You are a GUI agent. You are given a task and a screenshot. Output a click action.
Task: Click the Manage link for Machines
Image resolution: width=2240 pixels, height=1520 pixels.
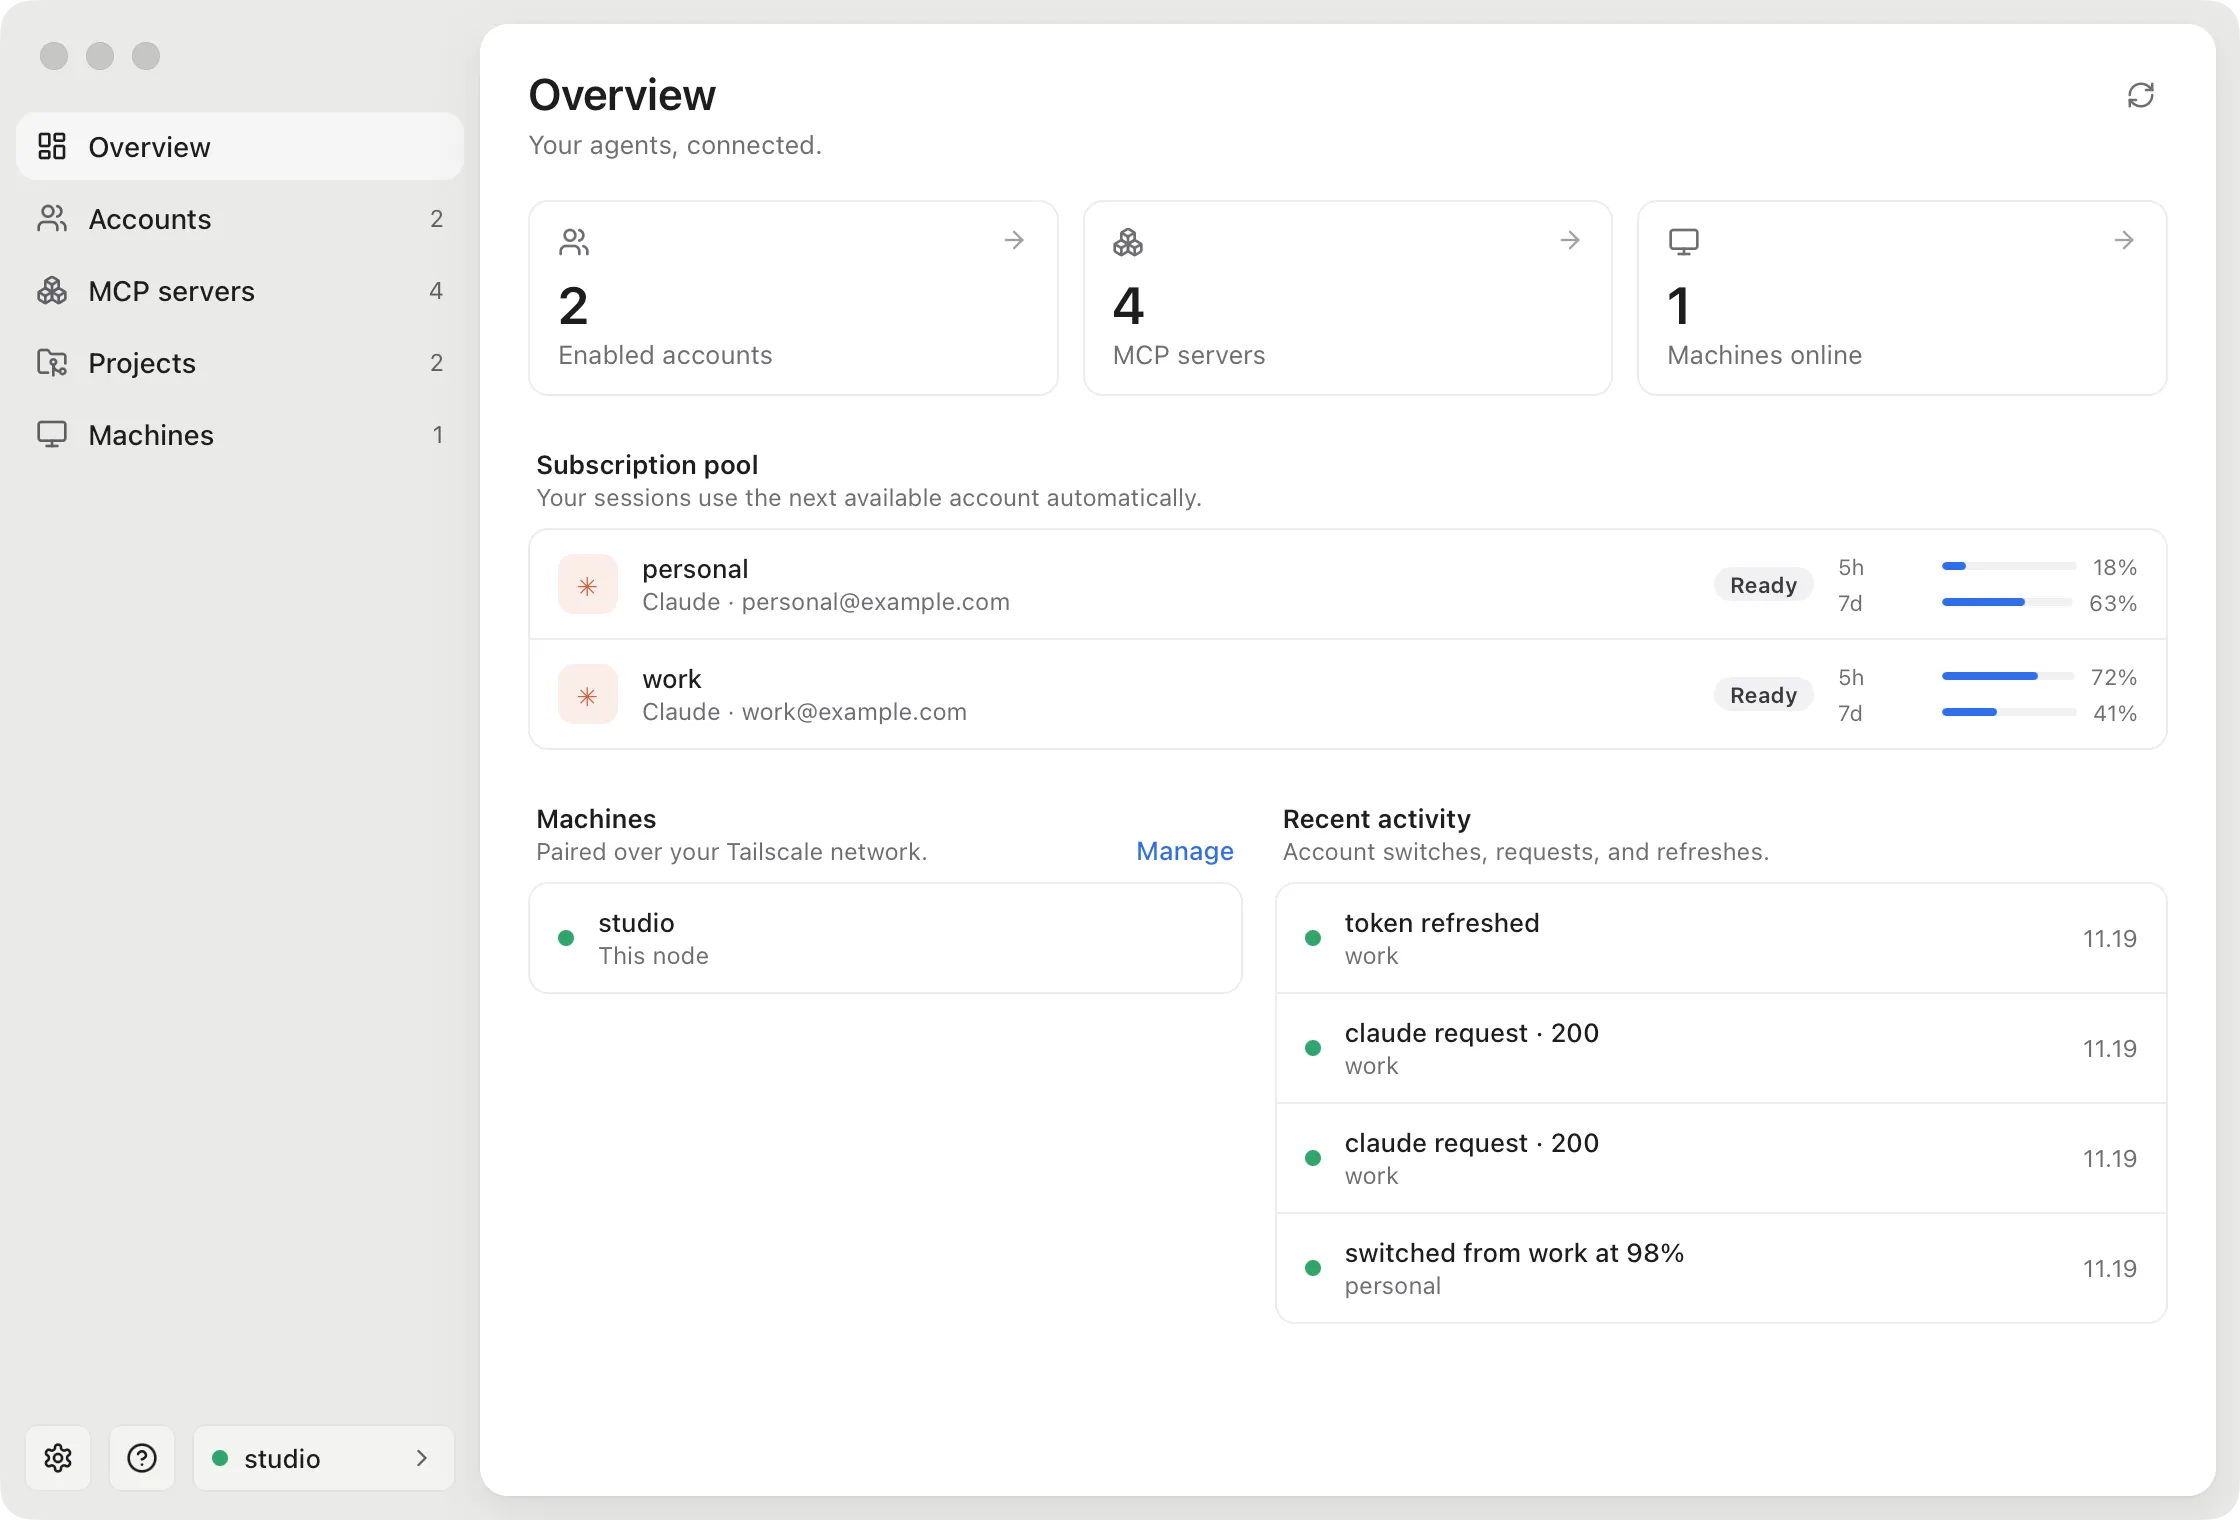(1185, 851)
